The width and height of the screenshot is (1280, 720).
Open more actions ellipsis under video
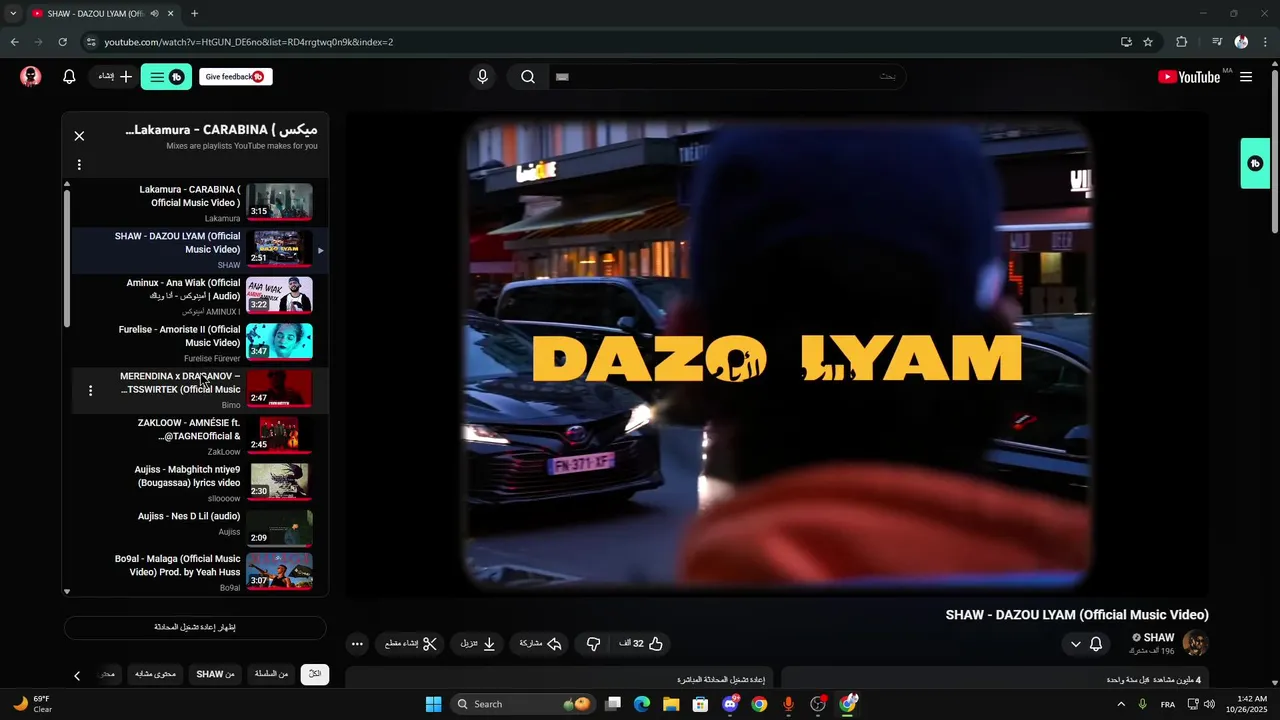357,644
